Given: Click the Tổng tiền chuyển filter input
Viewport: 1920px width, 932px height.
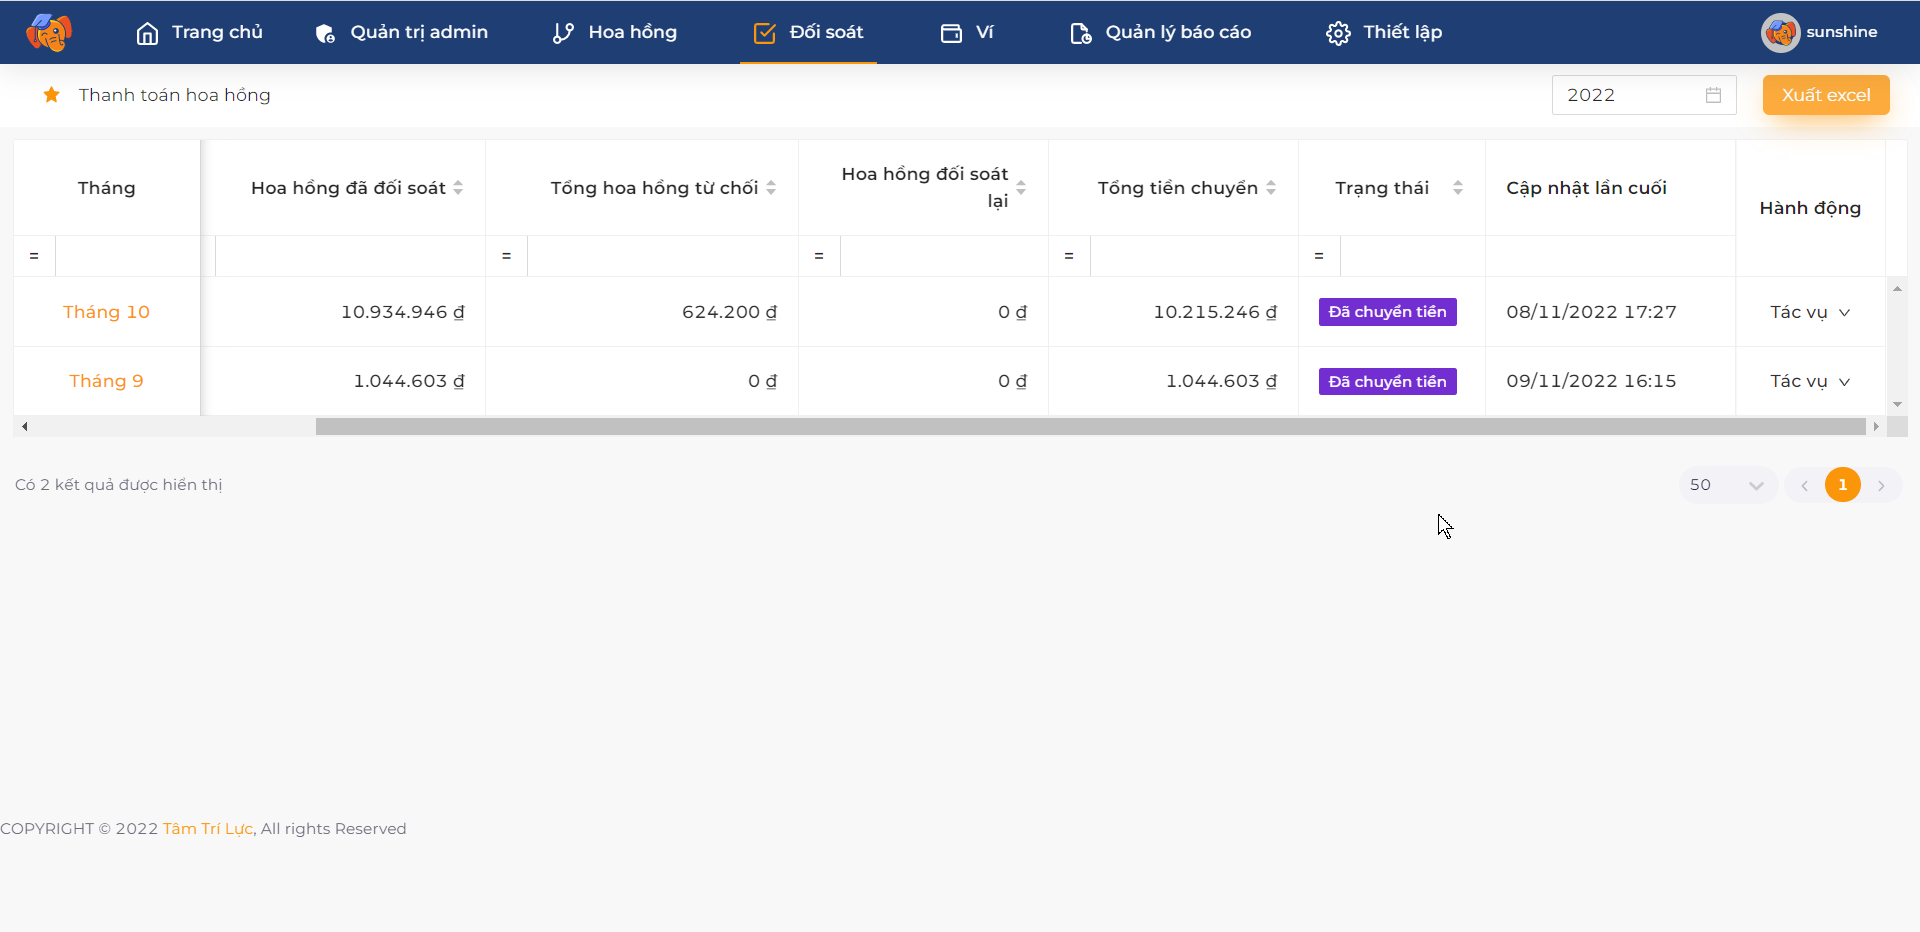Looking at the screenshot, I should 1194,256.
